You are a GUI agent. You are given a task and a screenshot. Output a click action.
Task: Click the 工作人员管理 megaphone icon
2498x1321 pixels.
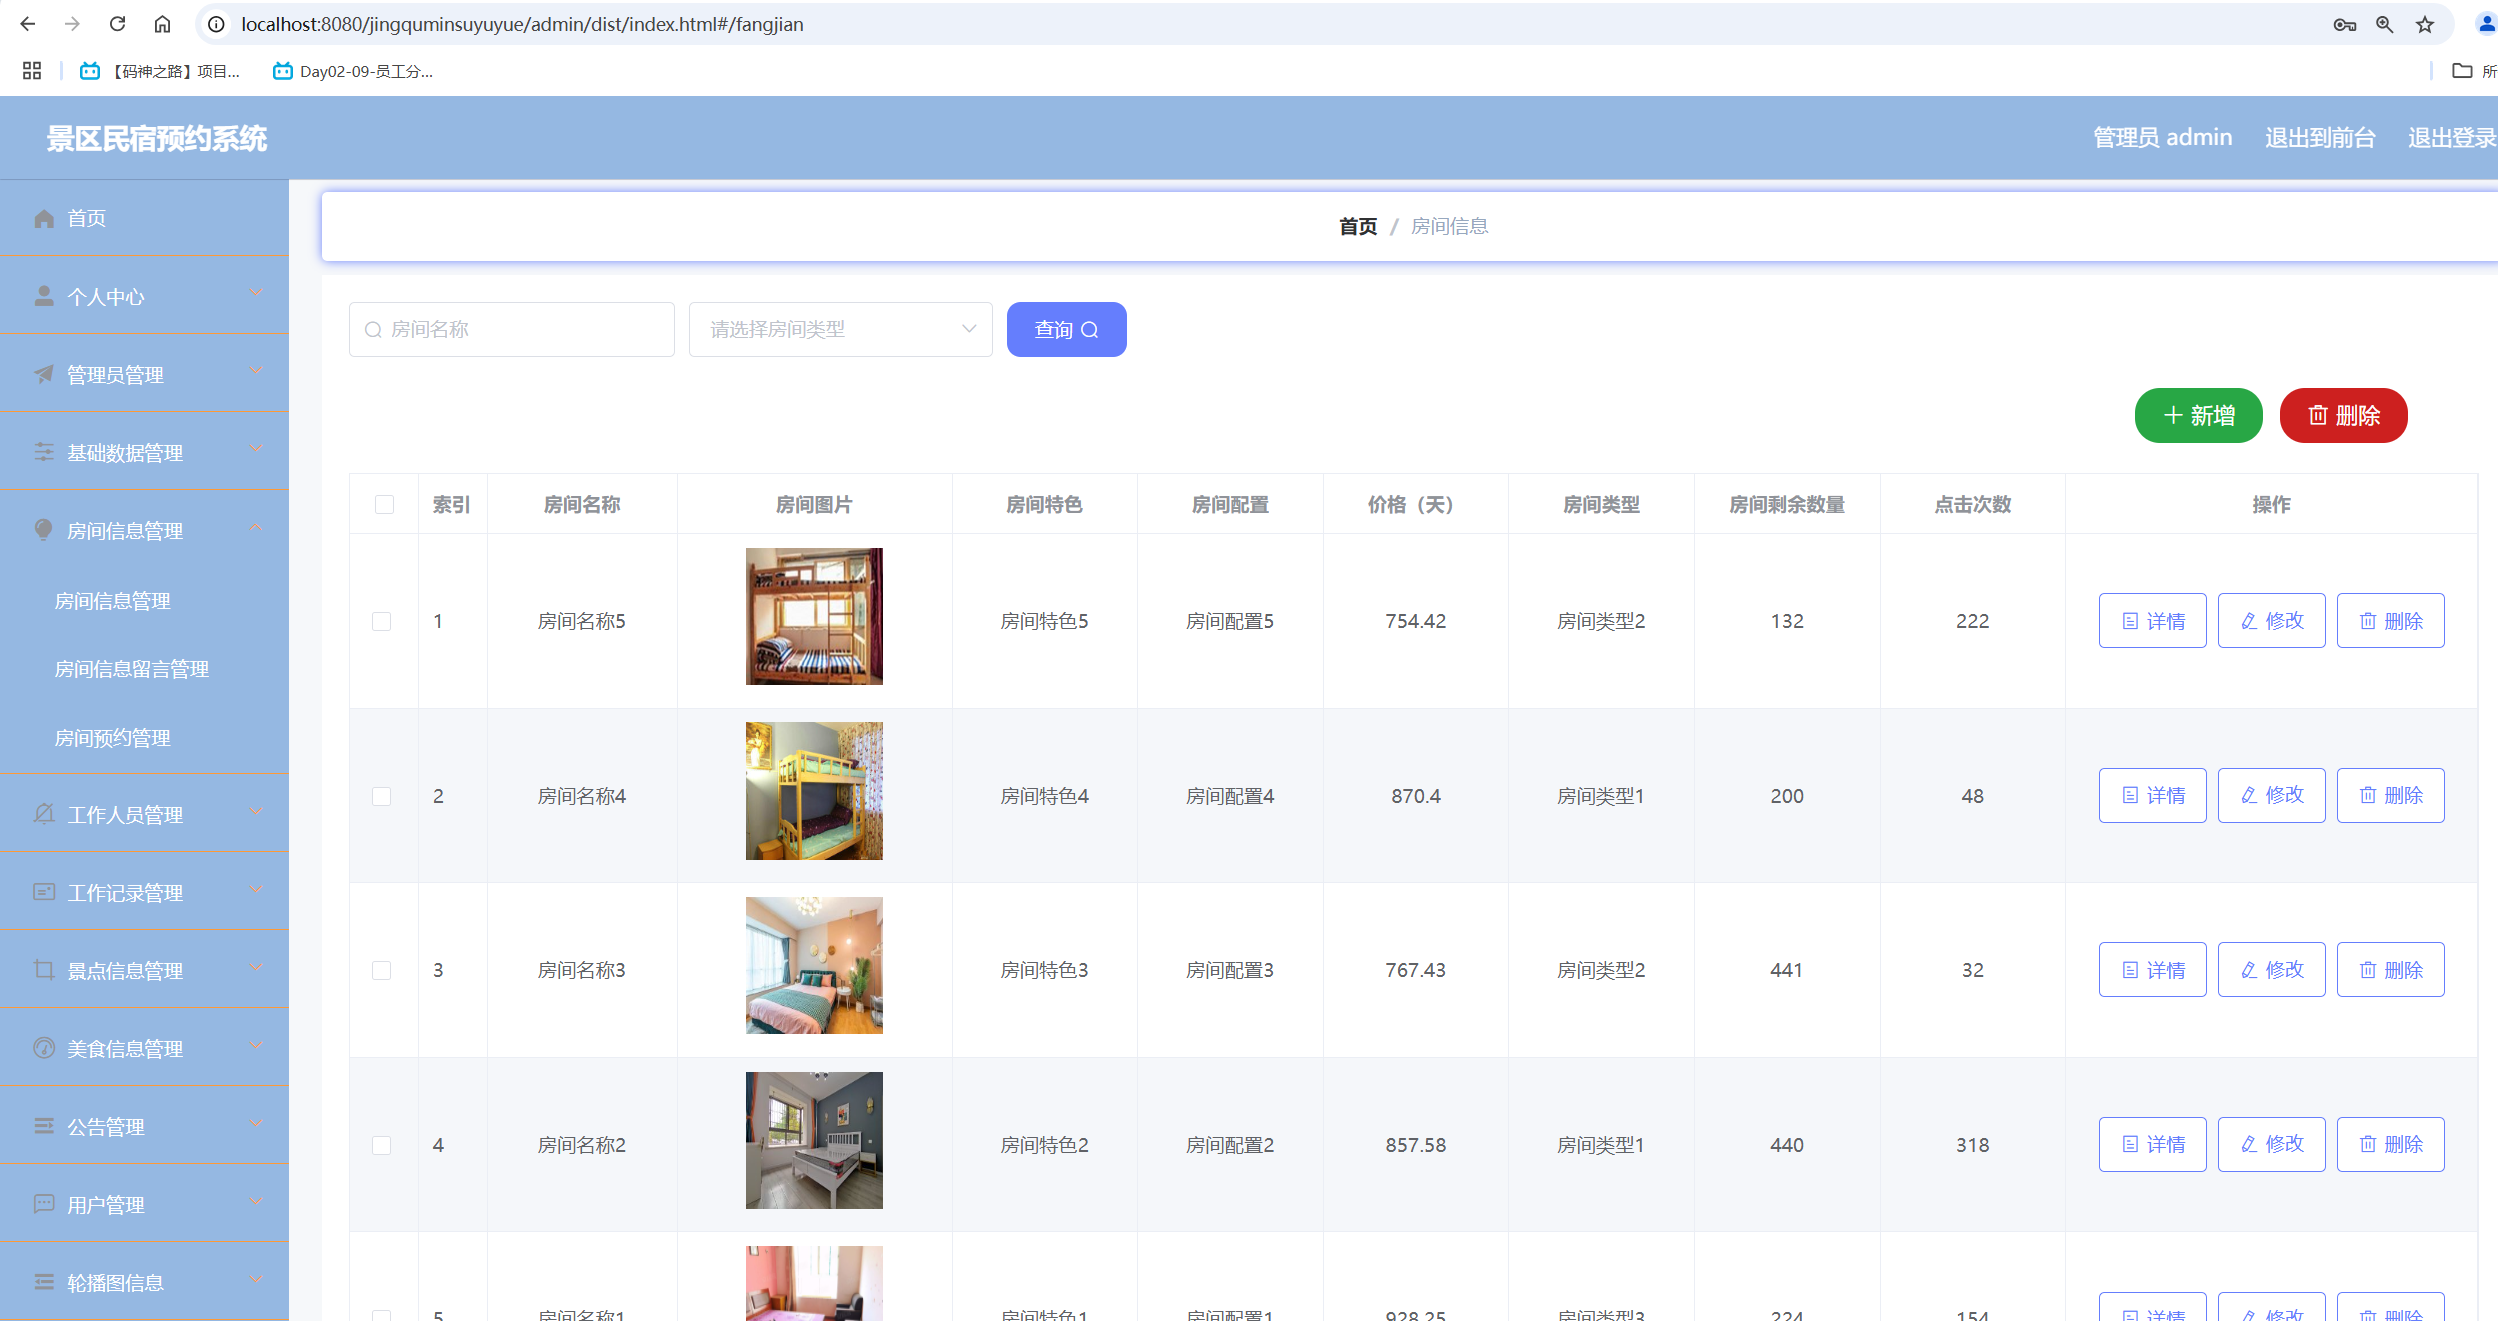coord(44,813)
